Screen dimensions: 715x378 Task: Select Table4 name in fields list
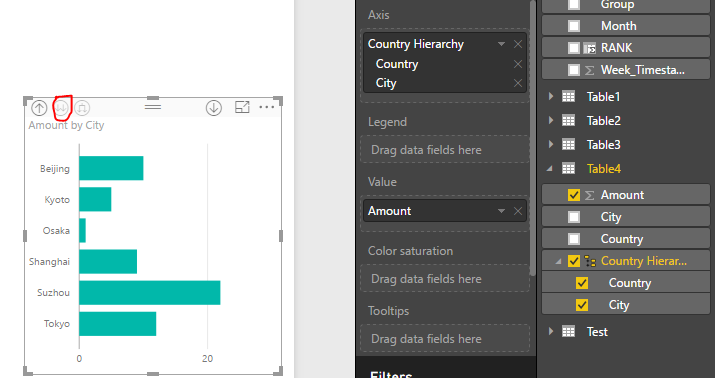click(604, 169)
